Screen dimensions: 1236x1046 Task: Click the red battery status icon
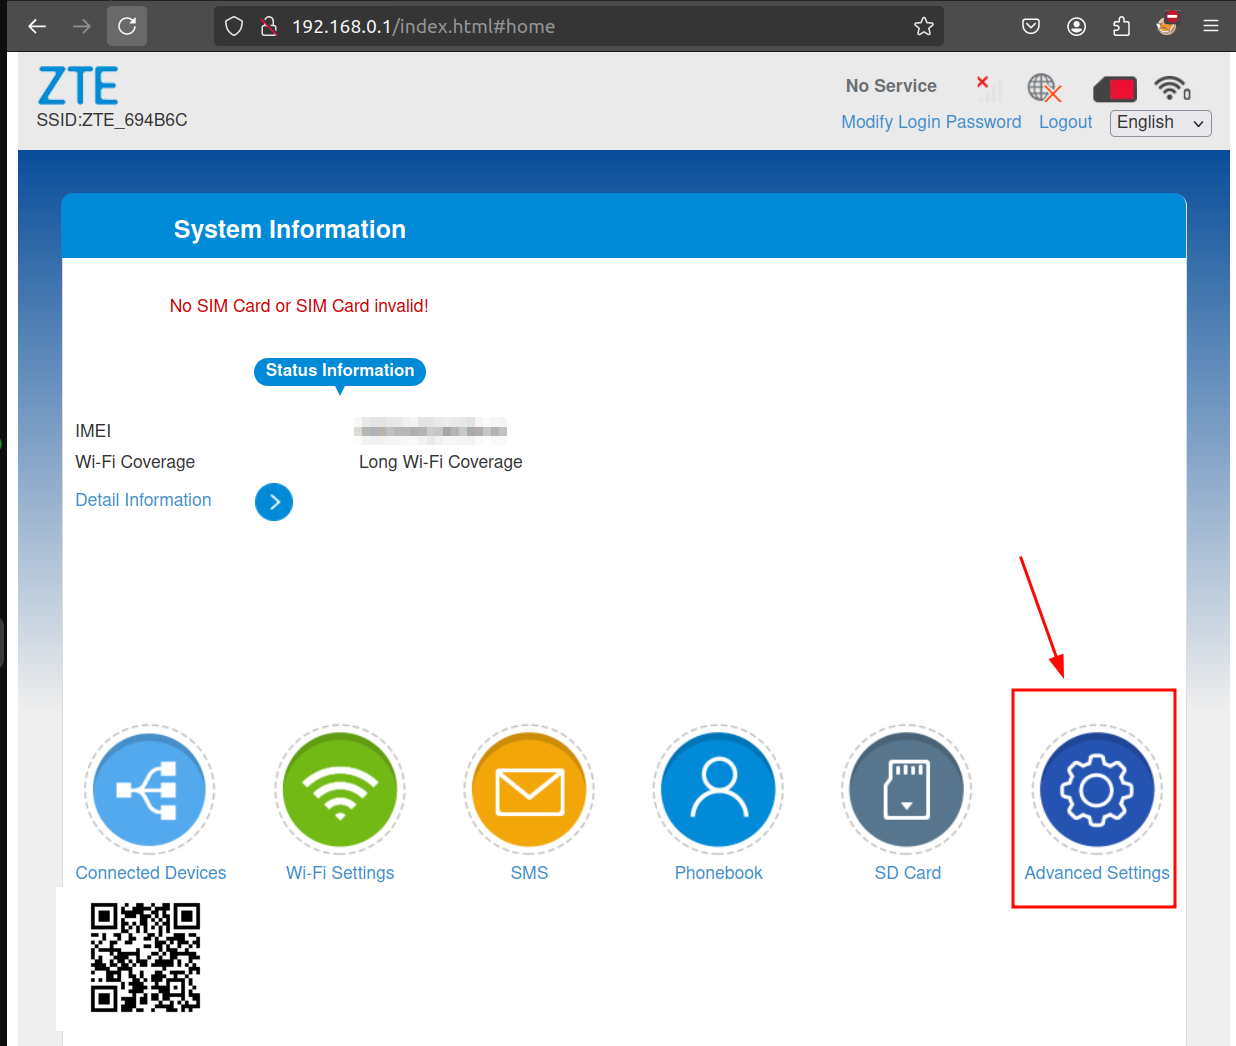coord(1115,89)
